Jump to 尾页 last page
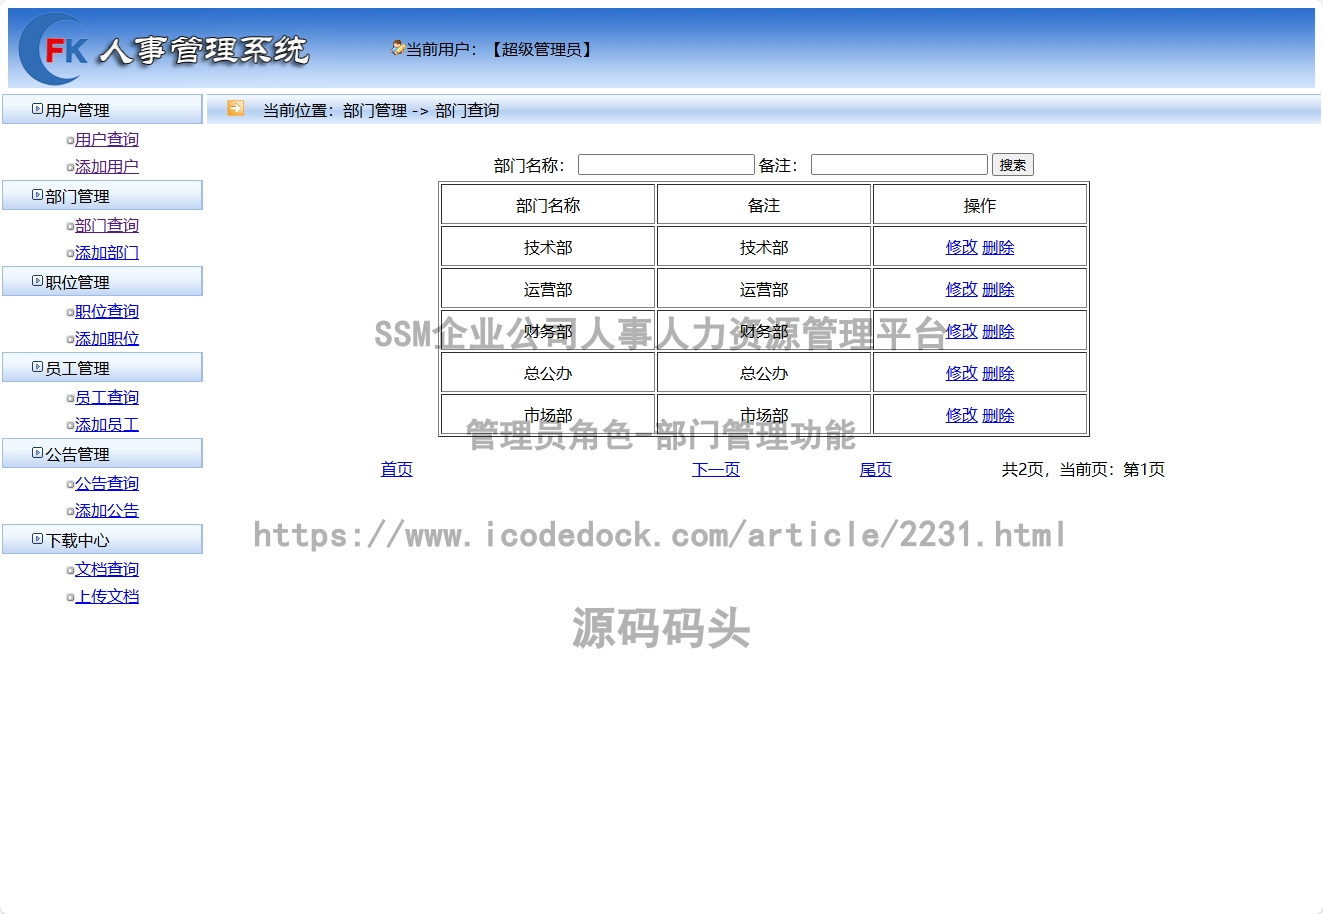The image size is (1323, 914). pos(876,469)
